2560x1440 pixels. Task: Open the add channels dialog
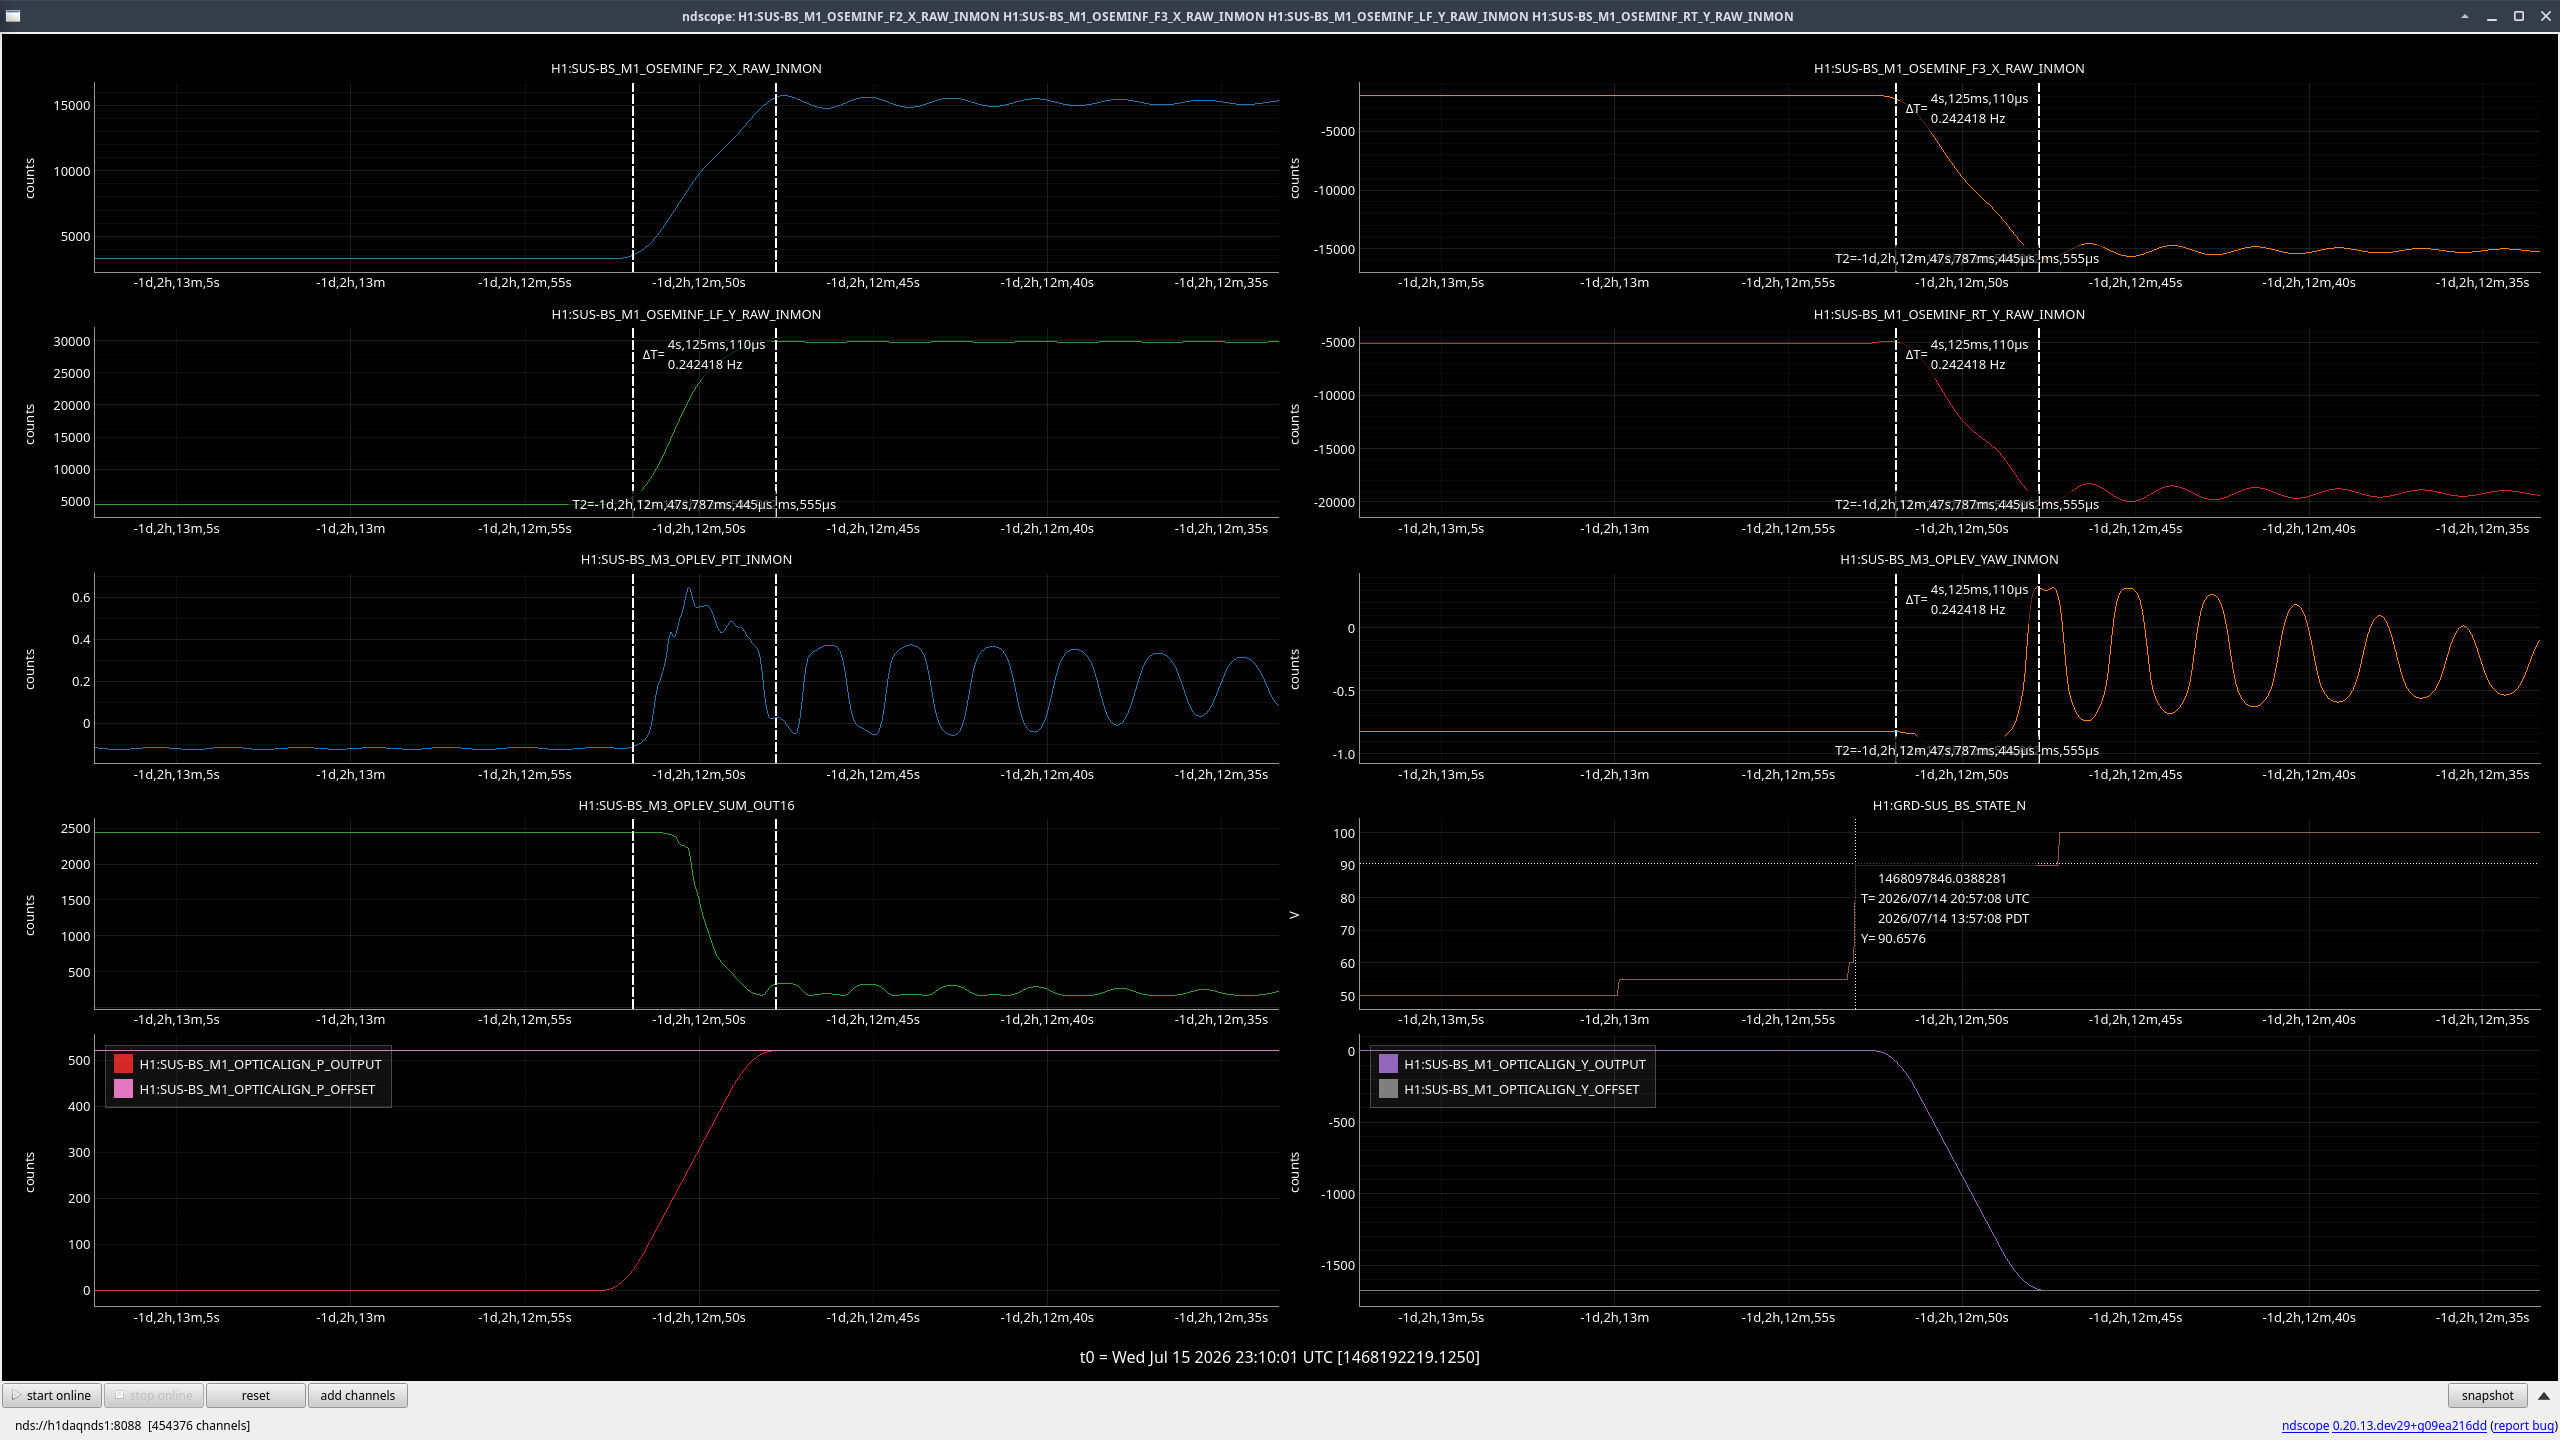358,1395
